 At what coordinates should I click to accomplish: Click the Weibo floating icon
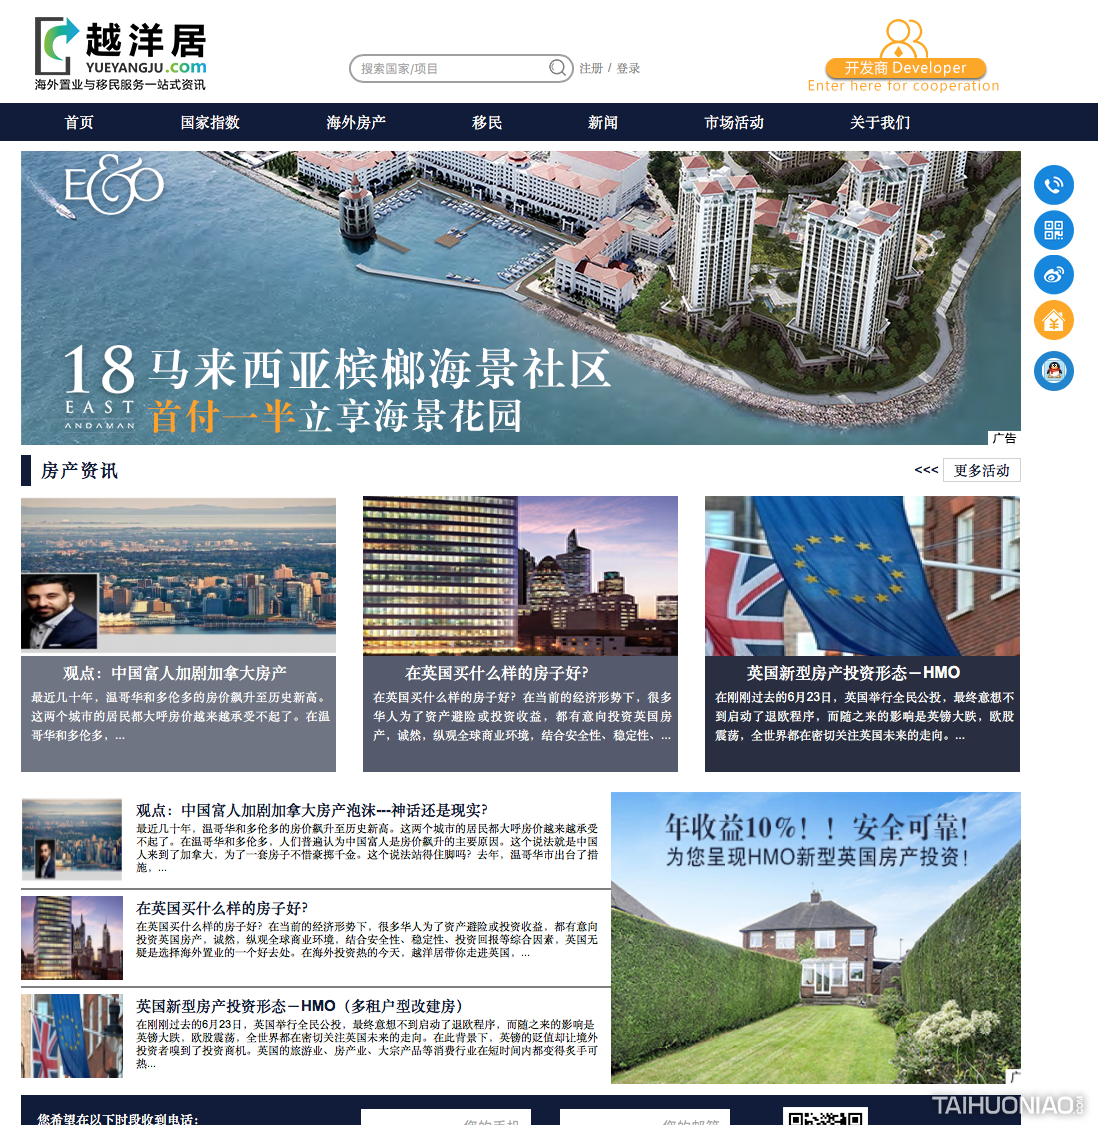click(x=1053, y=275)
